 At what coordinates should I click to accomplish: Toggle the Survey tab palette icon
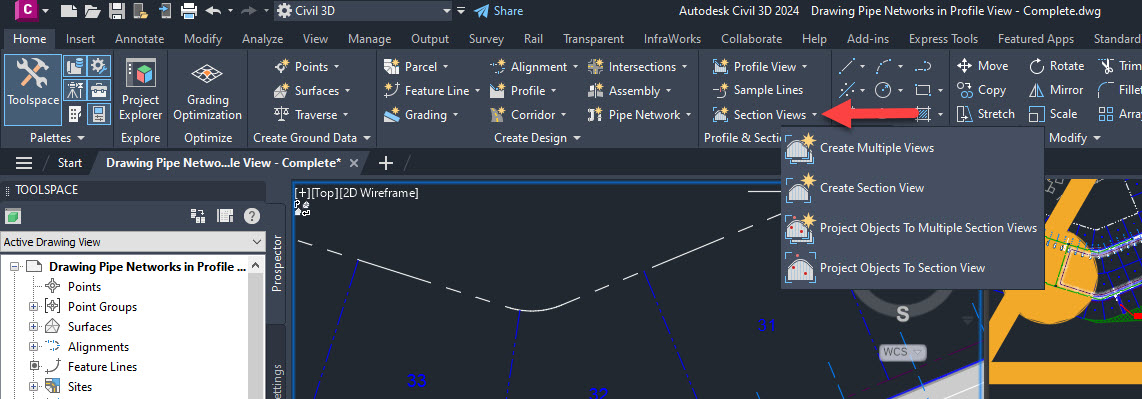pyautogui.click(x=74, y=90)
